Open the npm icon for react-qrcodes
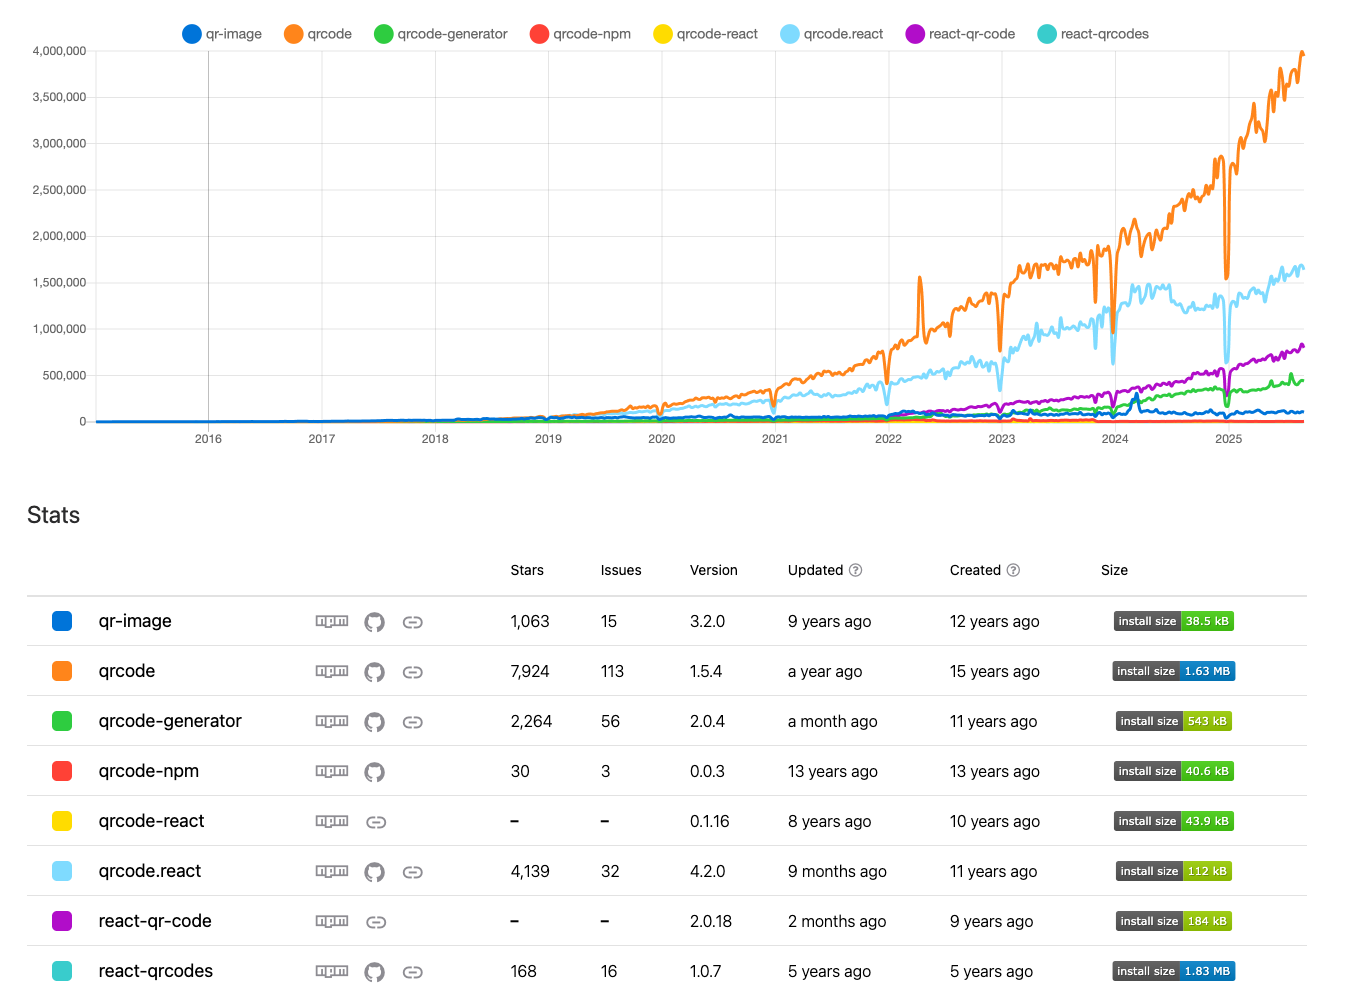 (332, 971)
